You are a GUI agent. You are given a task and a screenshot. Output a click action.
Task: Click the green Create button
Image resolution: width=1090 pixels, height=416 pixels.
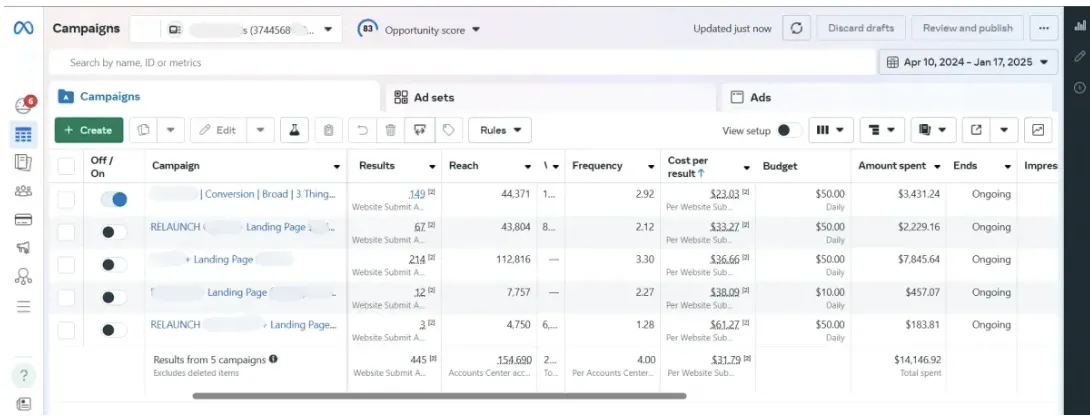pos(89,130)
